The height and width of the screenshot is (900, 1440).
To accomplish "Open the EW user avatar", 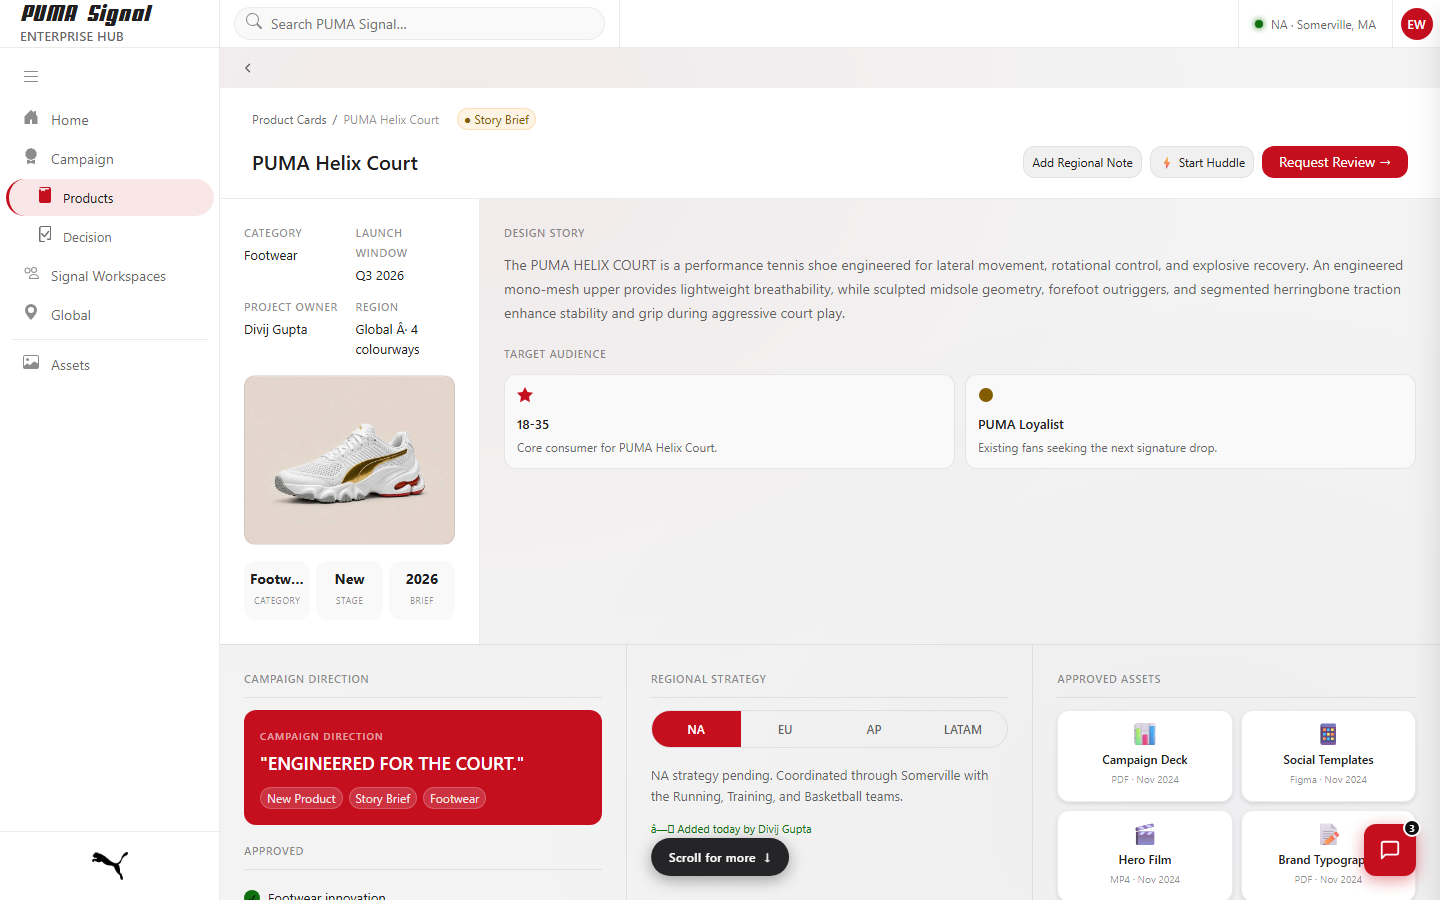I will (1416, 24).
